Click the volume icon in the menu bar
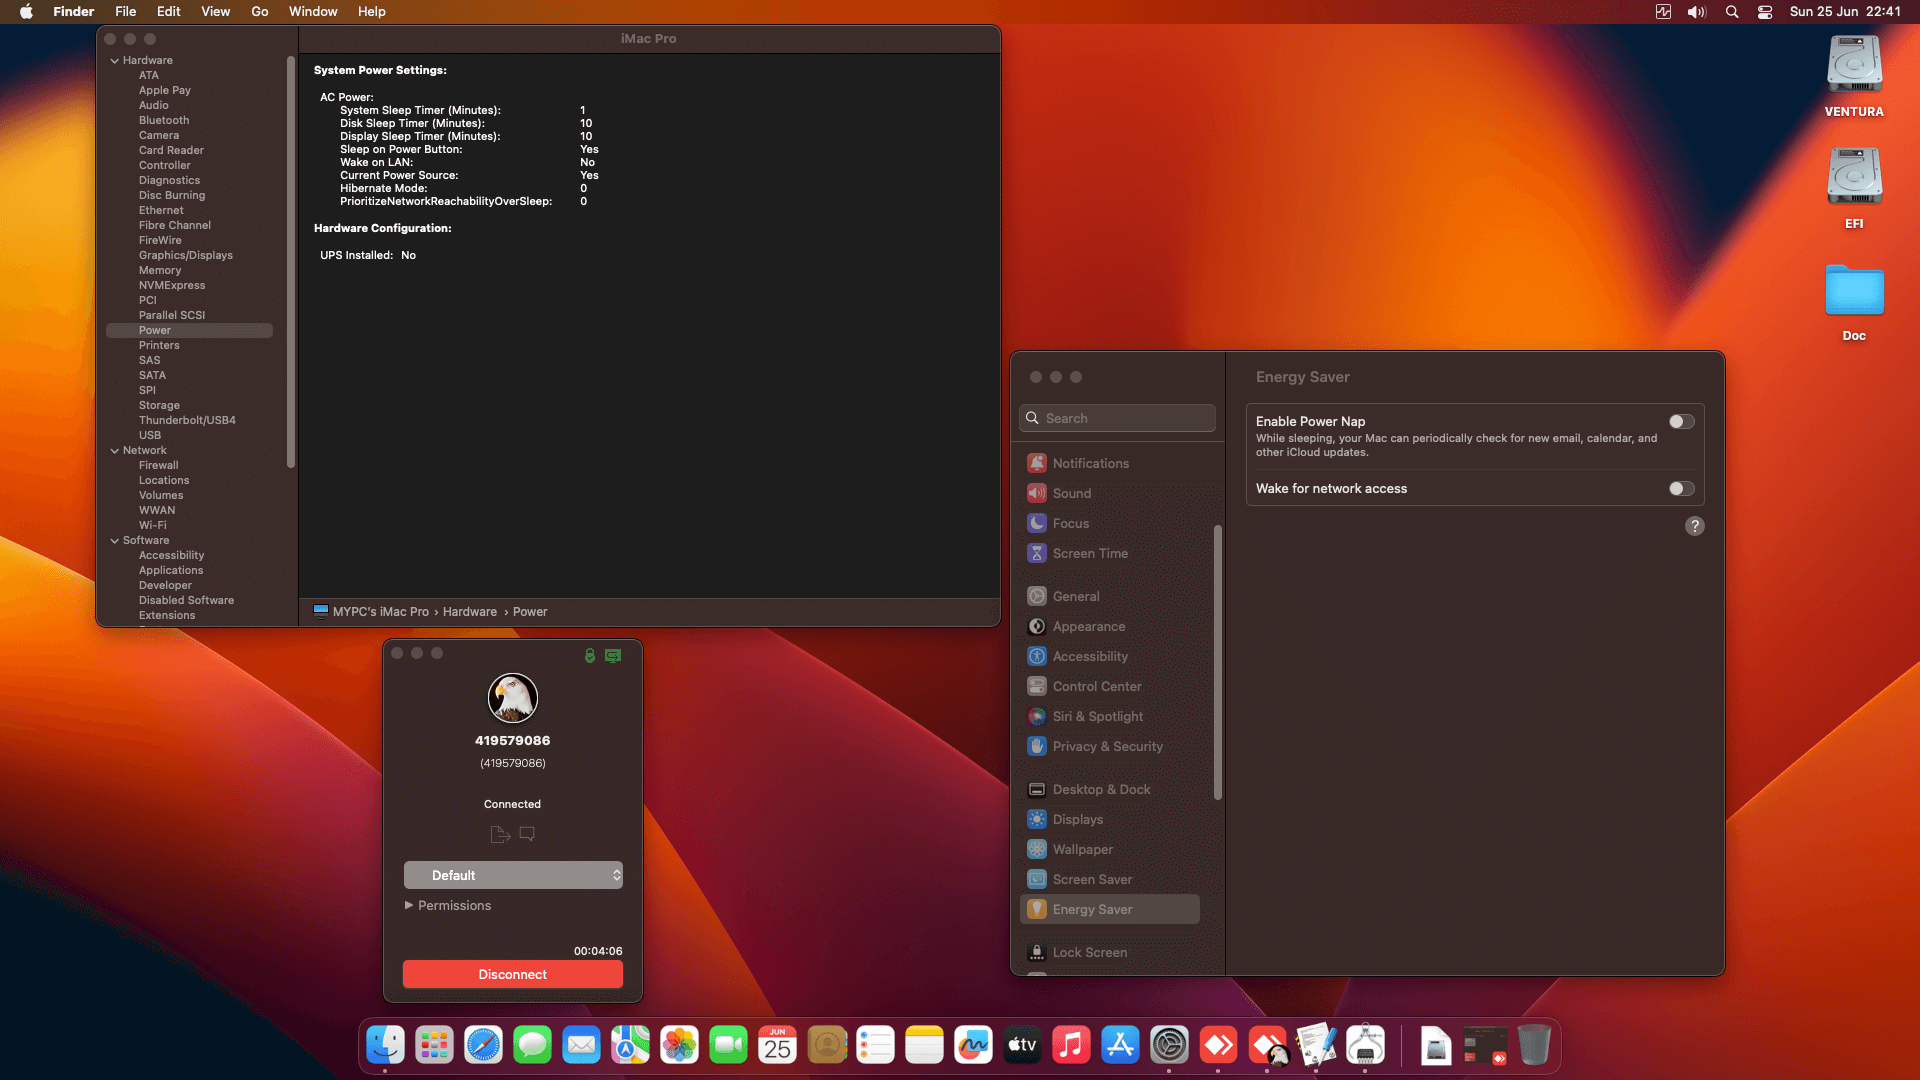1920x1080 pixels. (1697, 12)
